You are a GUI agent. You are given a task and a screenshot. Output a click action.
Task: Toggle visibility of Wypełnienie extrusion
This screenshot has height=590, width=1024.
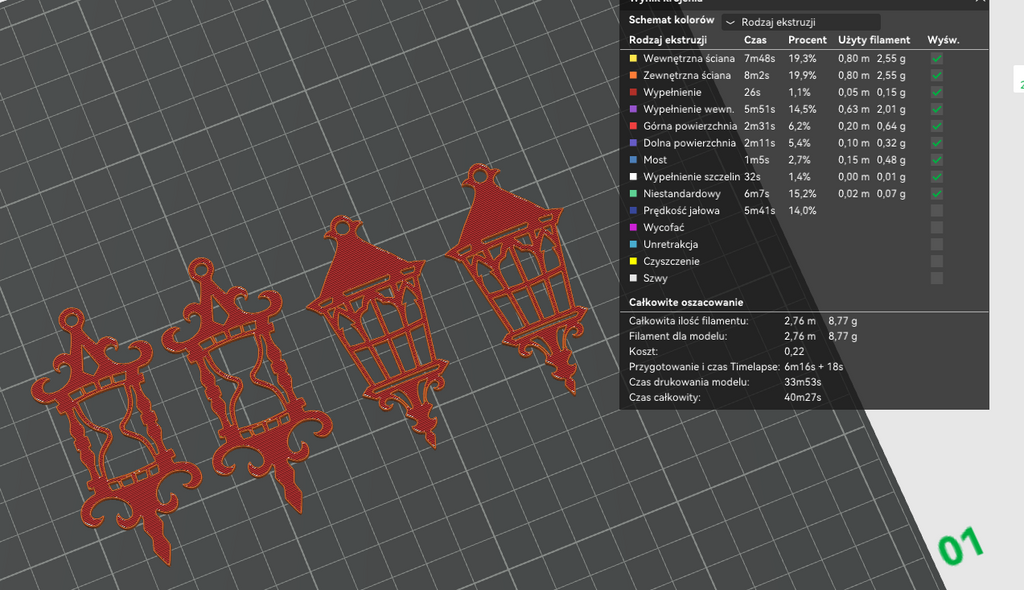(x=936, y=92)
